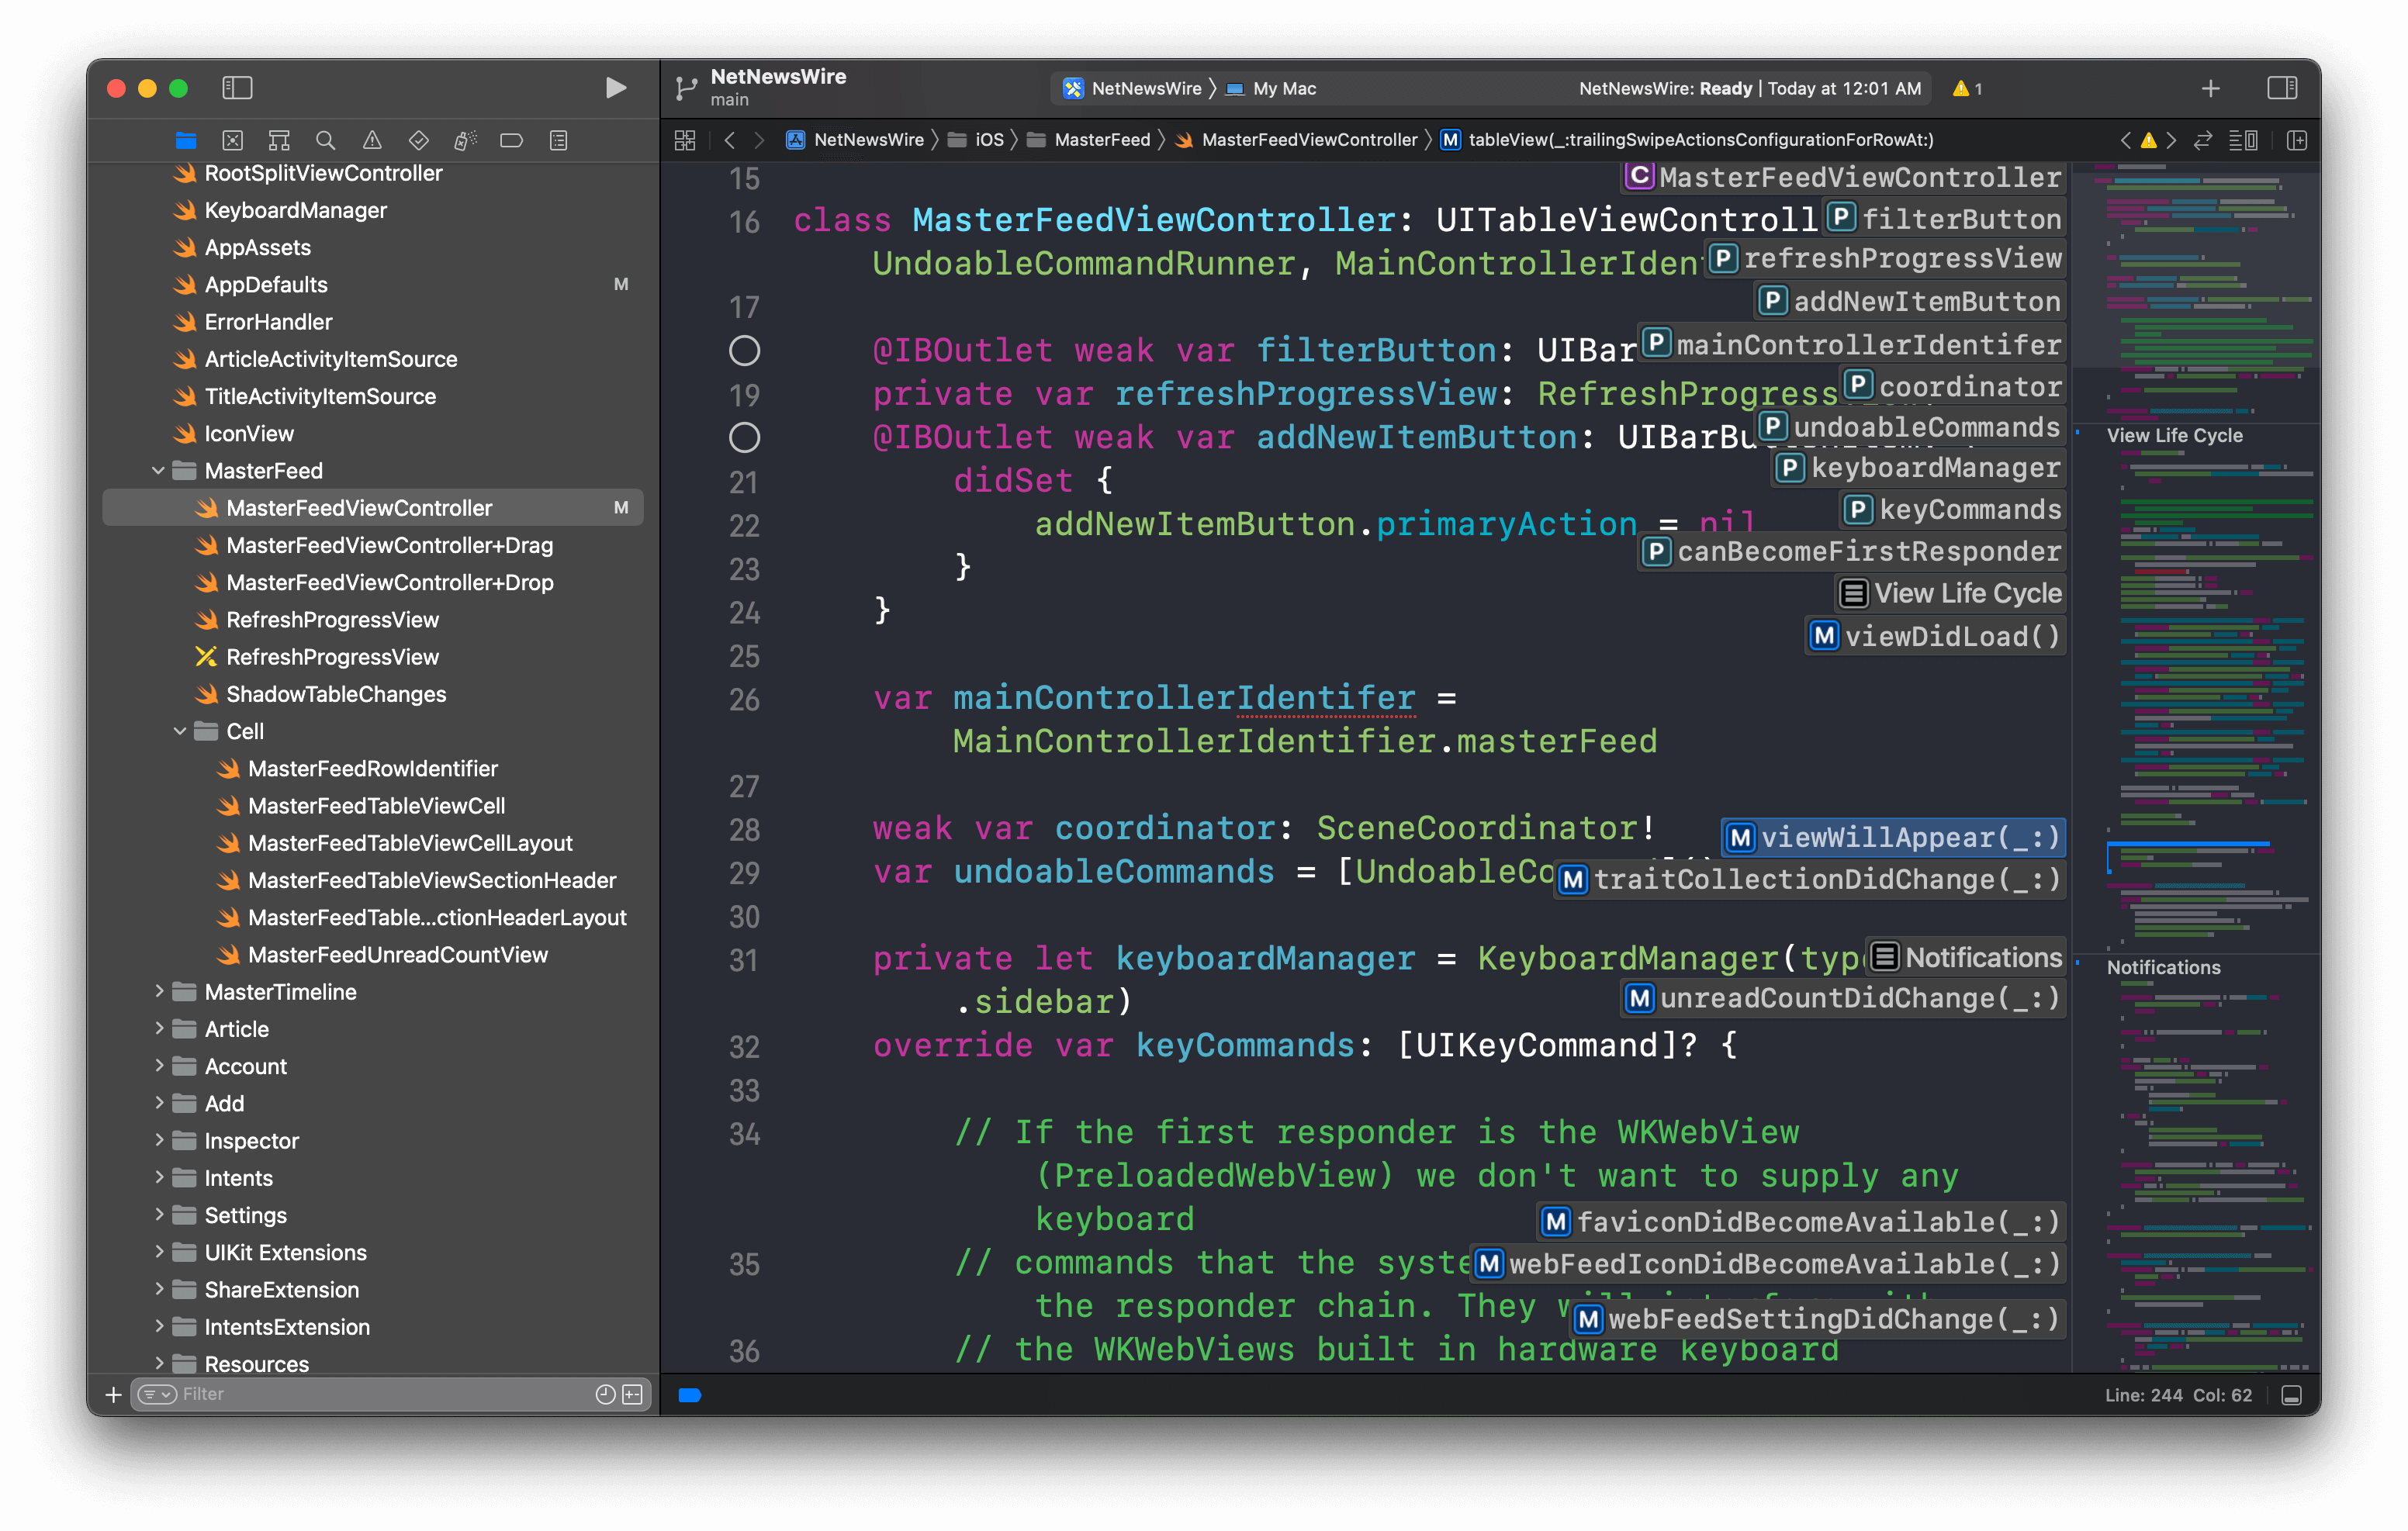Collapse the MasterFeed folder

pos(158,471)
